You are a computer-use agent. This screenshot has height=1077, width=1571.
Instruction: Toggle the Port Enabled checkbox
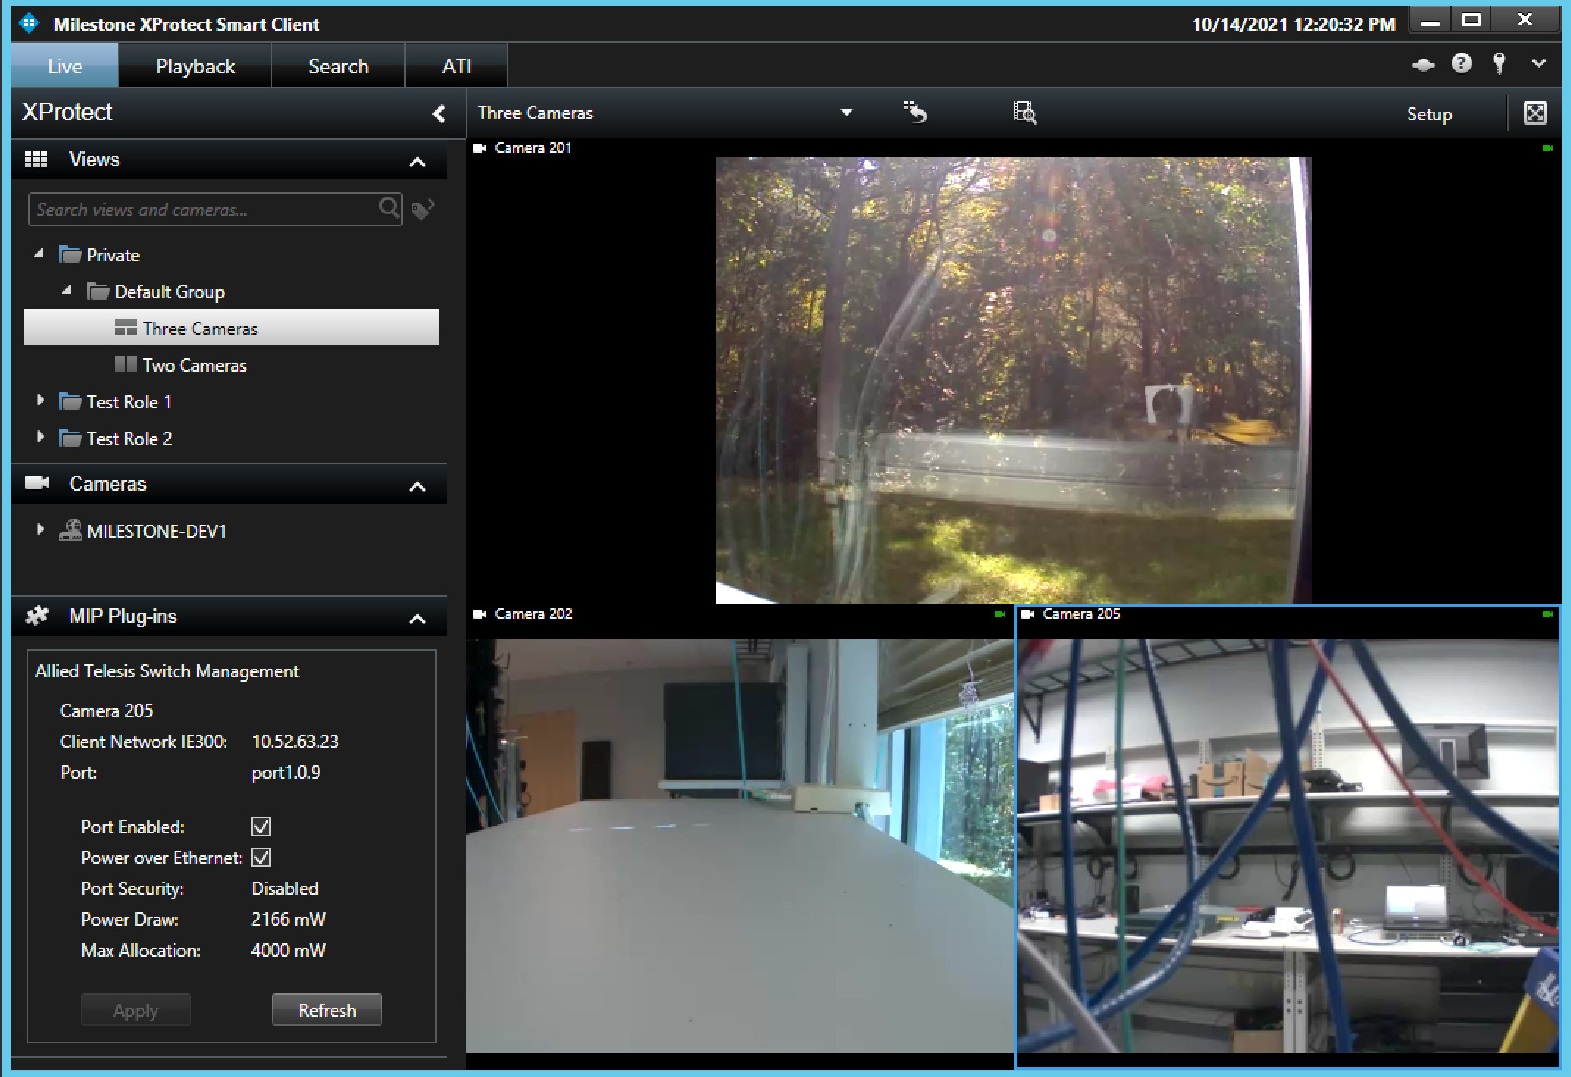pos(261,827)
